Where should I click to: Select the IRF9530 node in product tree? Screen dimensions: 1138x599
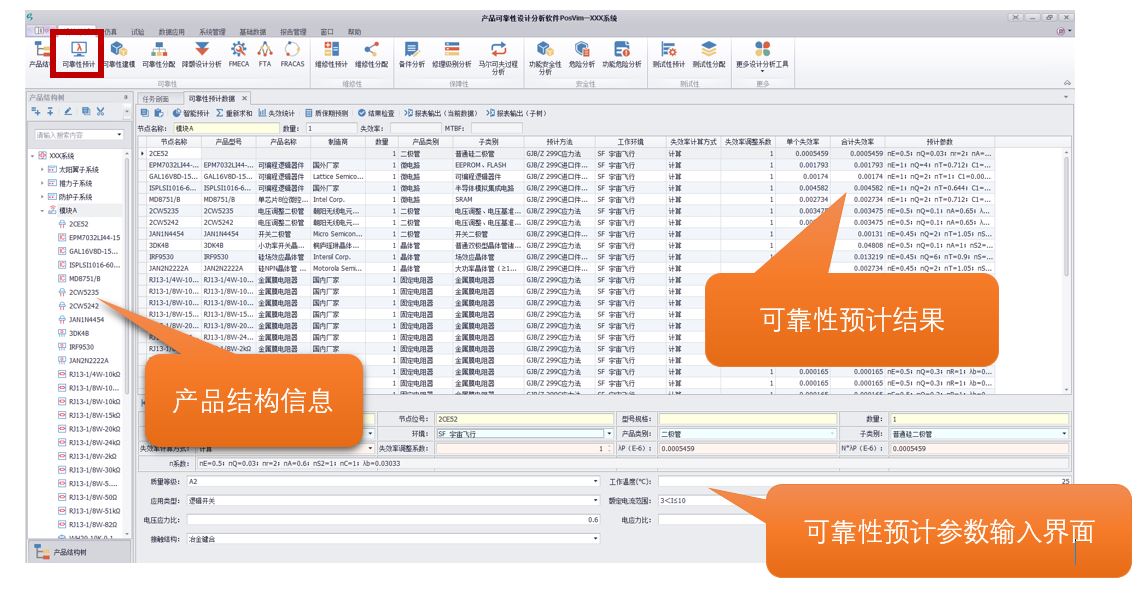pyautogui.click(x=82, y=347)
